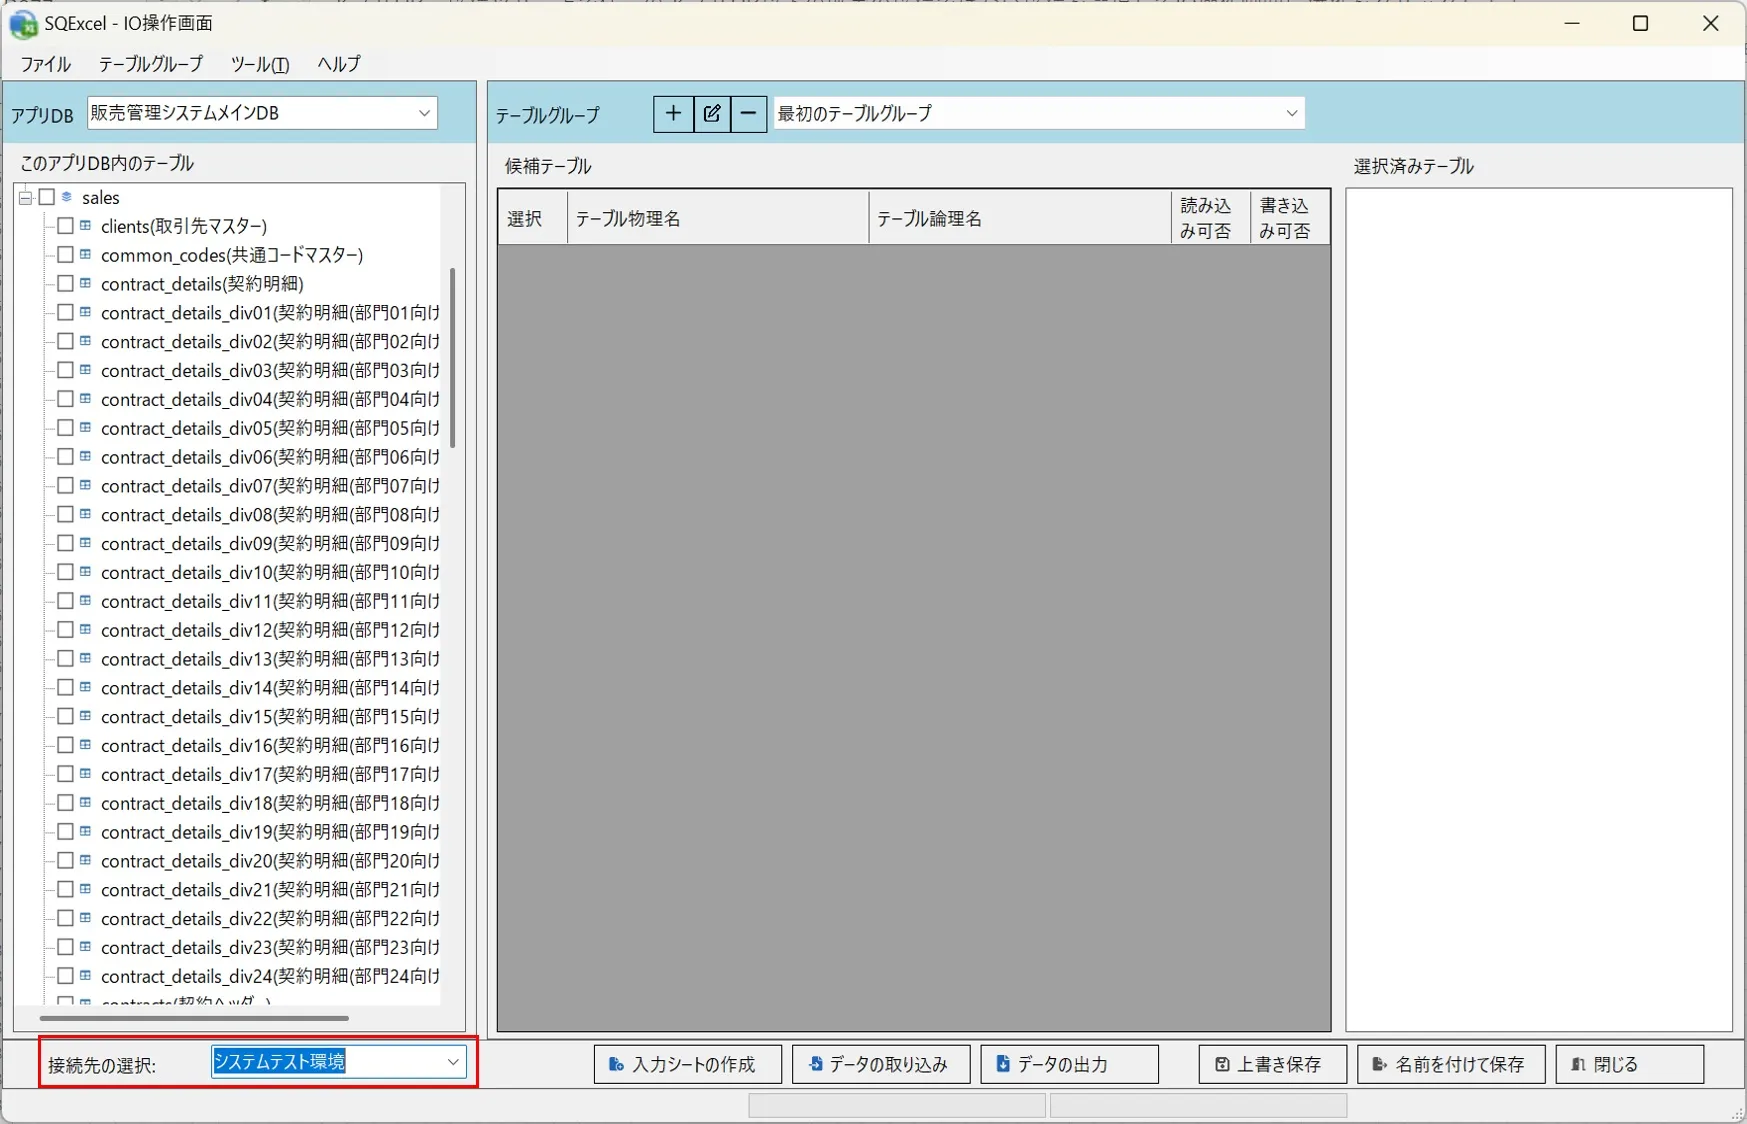
Task: Click the table icon beside contract_details_div24
Action: click(86, 975)
